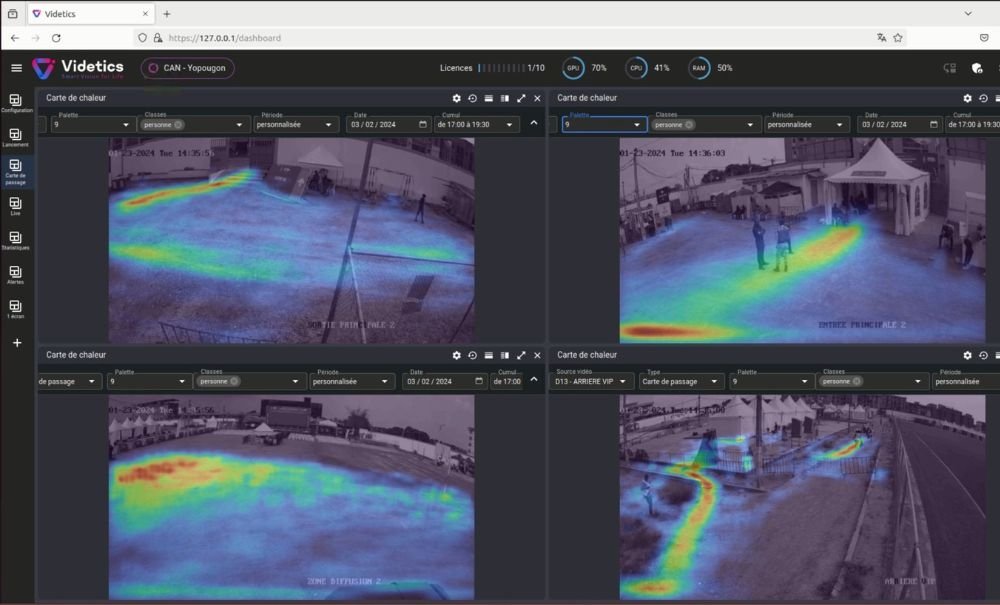Remove personne chip in bottom-right panel Classes
The image size is (1000, 605).
point(857,381)
